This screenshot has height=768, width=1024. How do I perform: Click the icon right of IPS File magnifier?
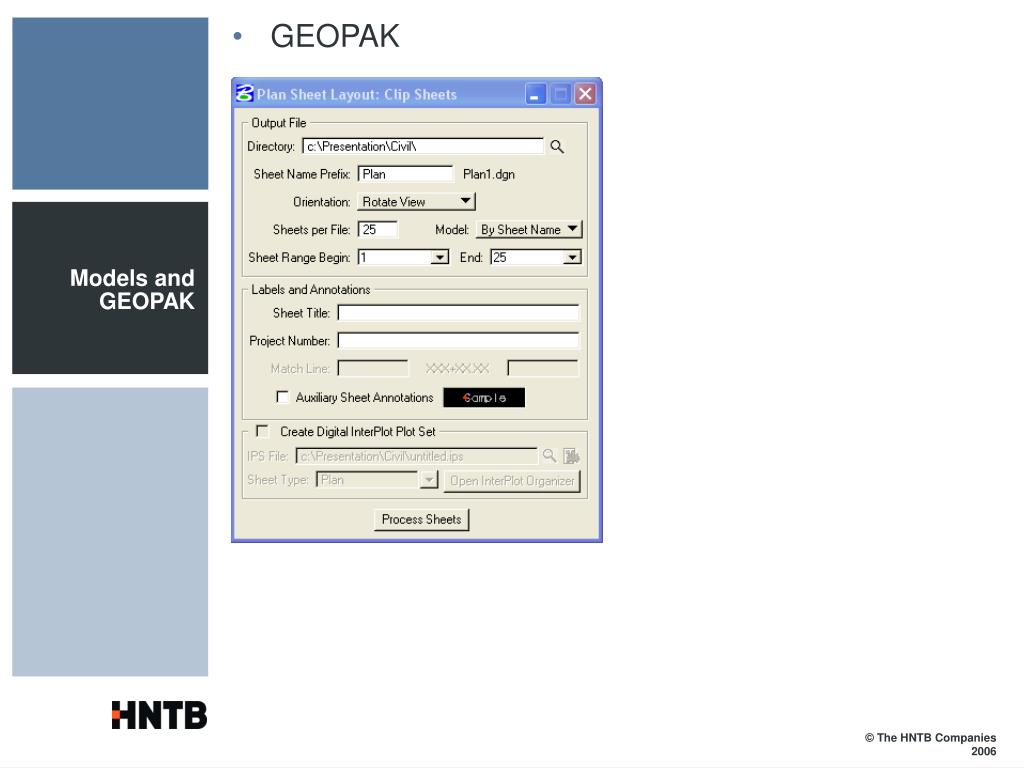pos(571,456)
